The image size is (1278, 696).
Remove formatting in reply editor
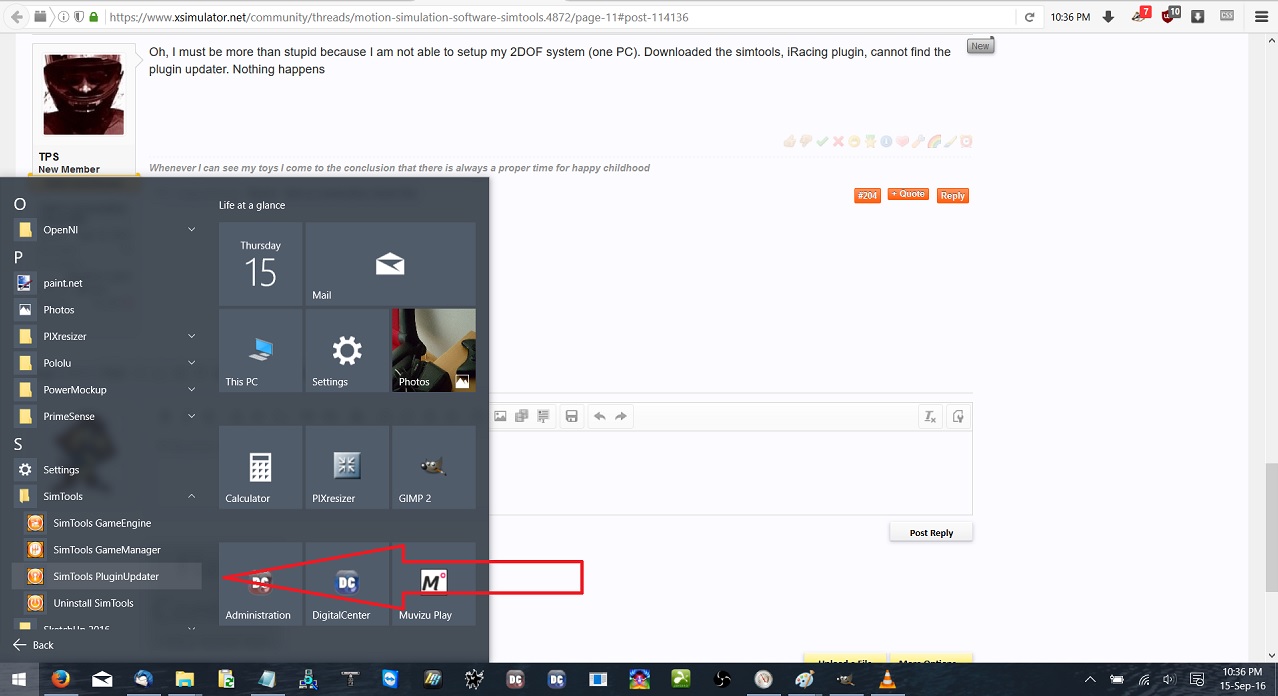pos(930,417)
